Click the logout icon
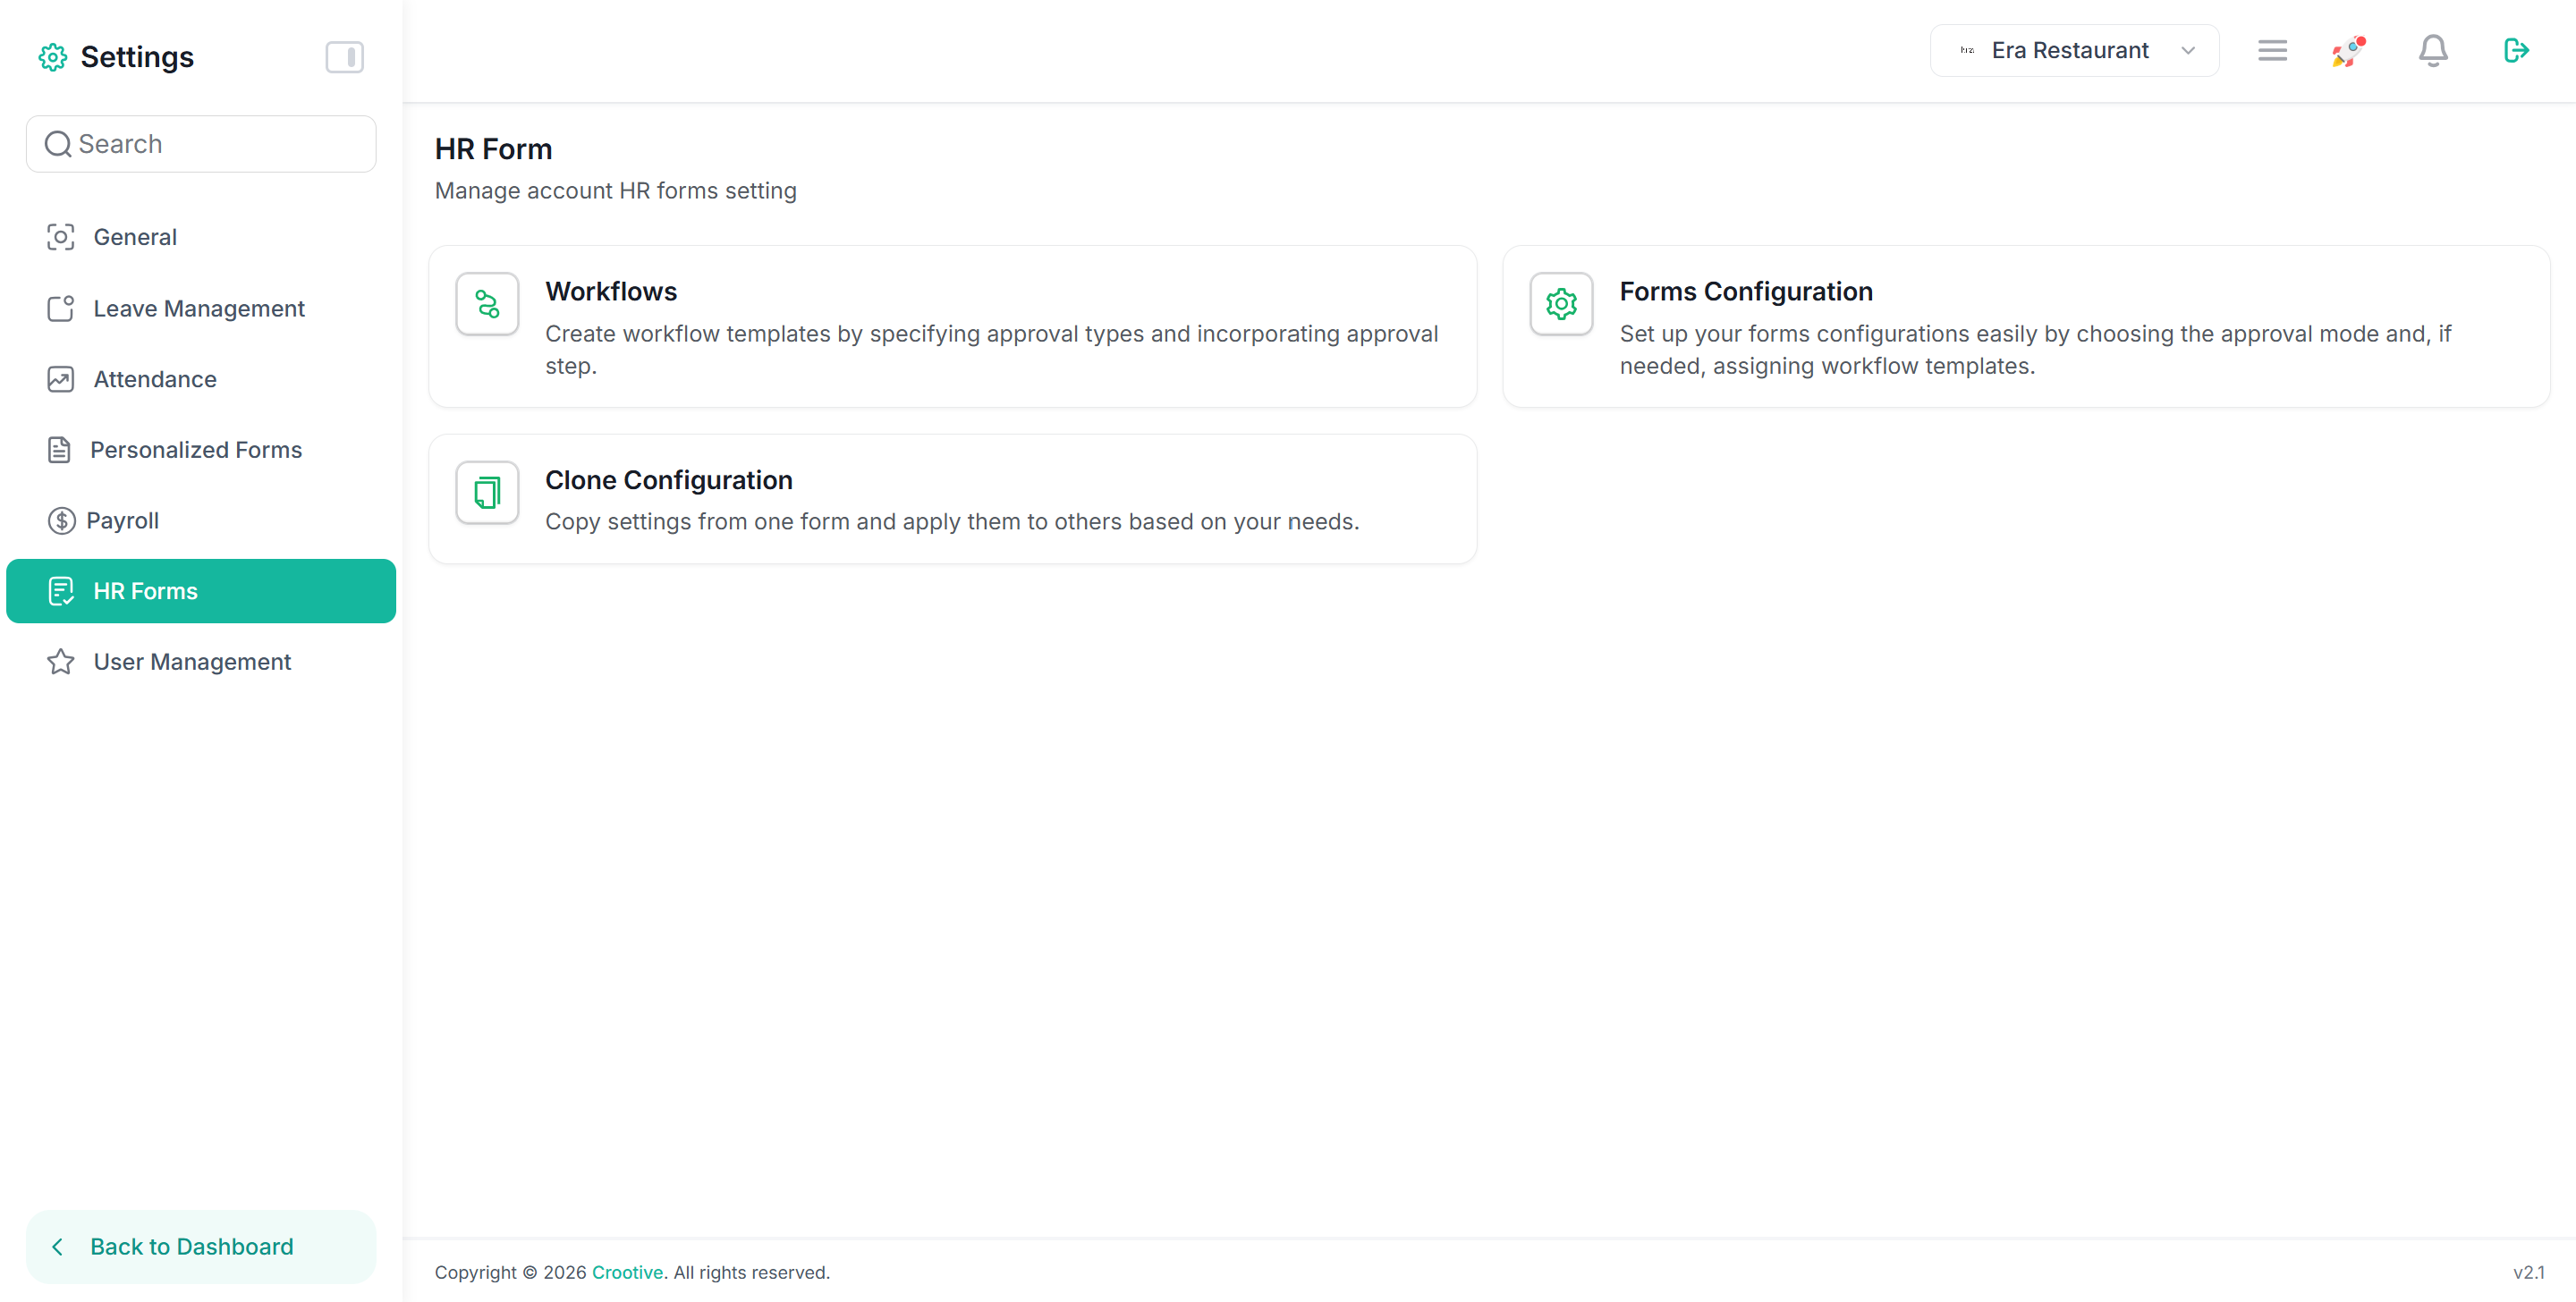This screenshot has width=2576, height=1302. point(2516,50)
